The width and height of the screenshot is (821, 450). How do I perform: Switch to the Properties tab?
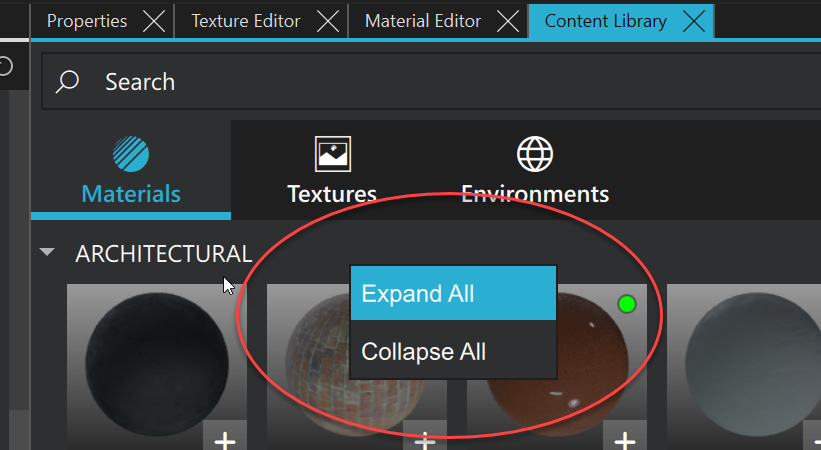pyautogui.click(x=87, y=21)
